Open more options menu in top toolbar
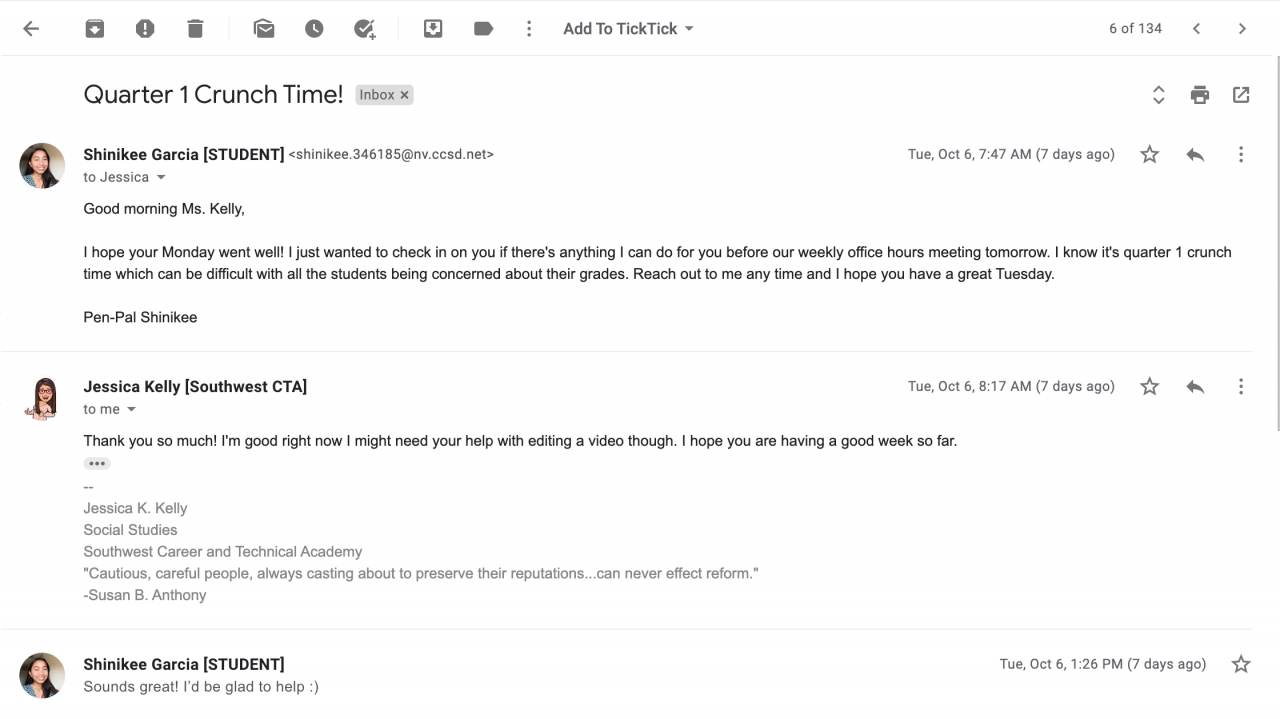1280x719 pixels. click(529, 29)
